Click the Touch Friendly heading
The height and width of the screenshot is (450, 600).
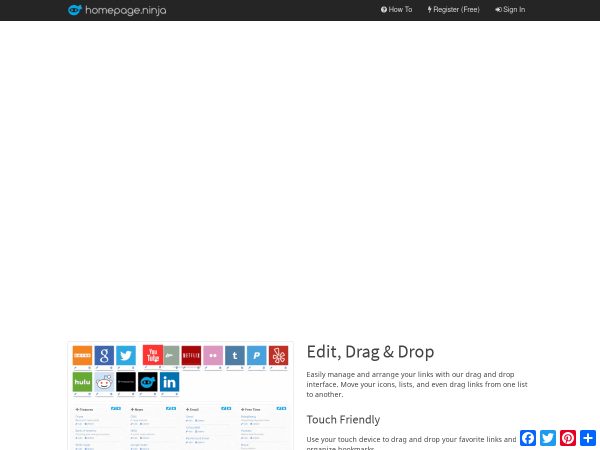[x=343, y=419]
